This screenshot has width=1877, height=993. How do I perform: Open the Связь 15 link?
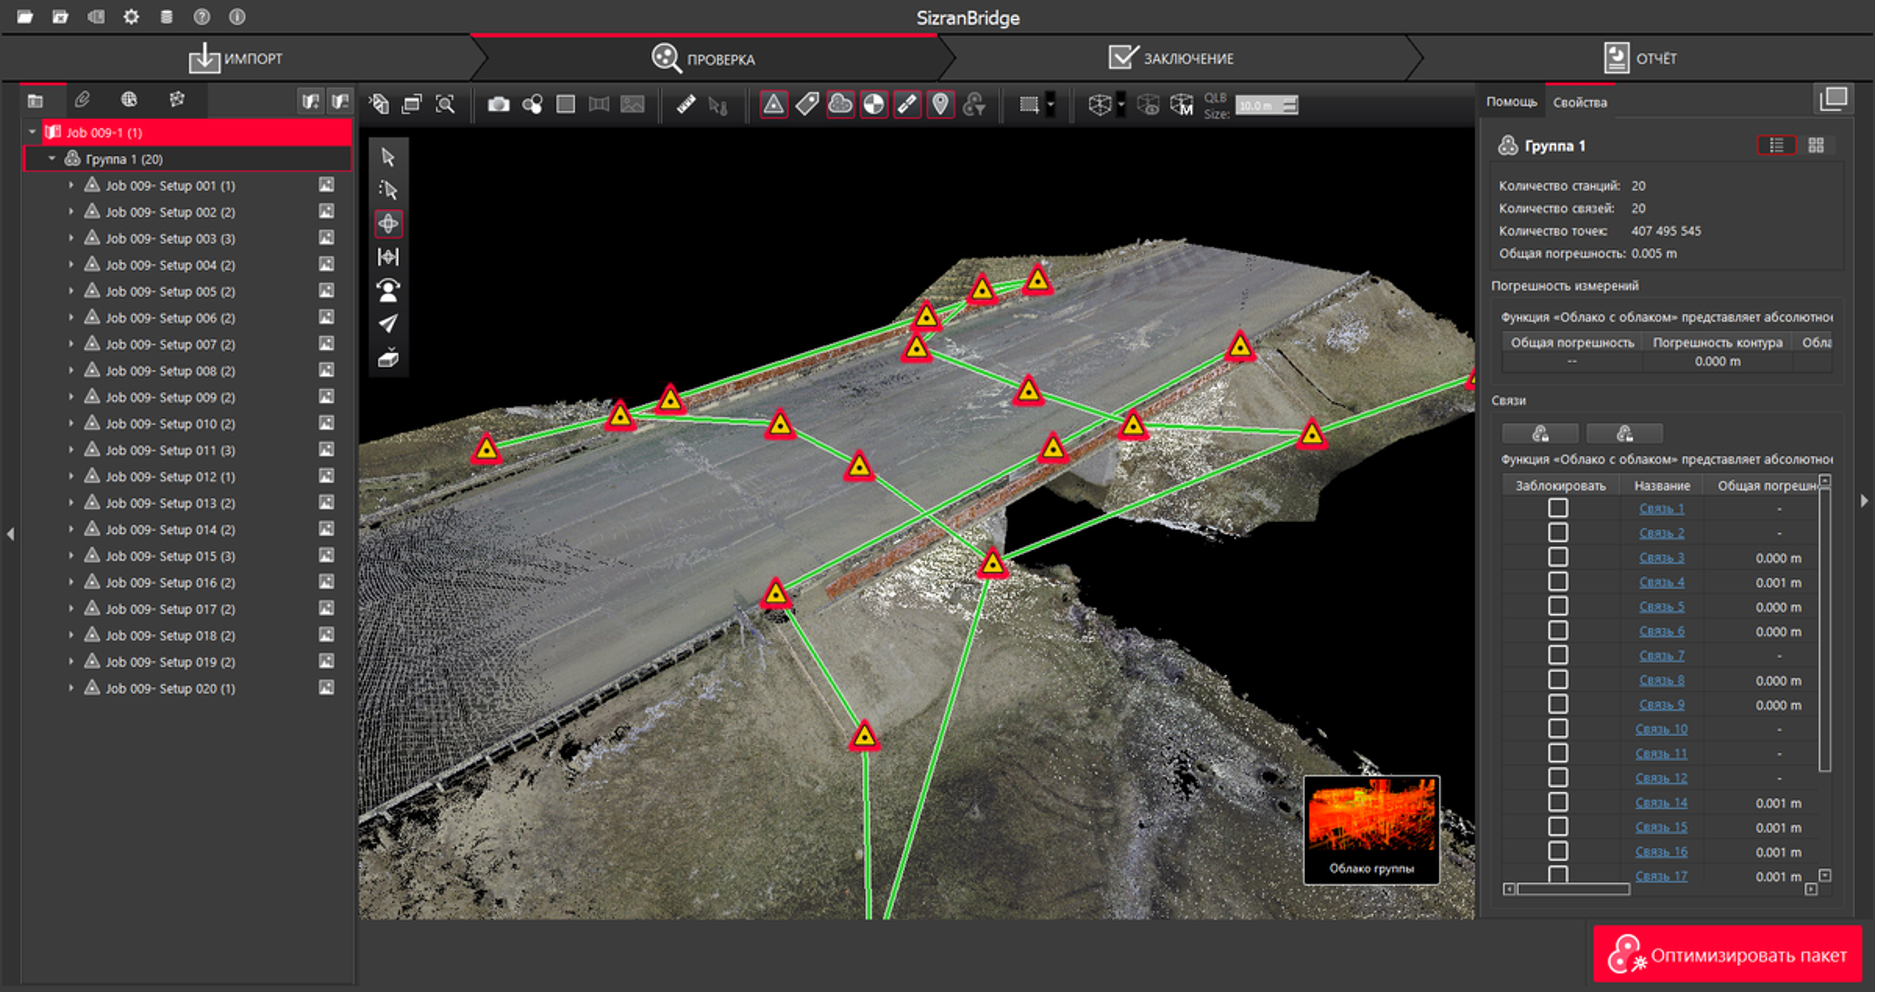pyautogui.click(x=1661, y=827)
